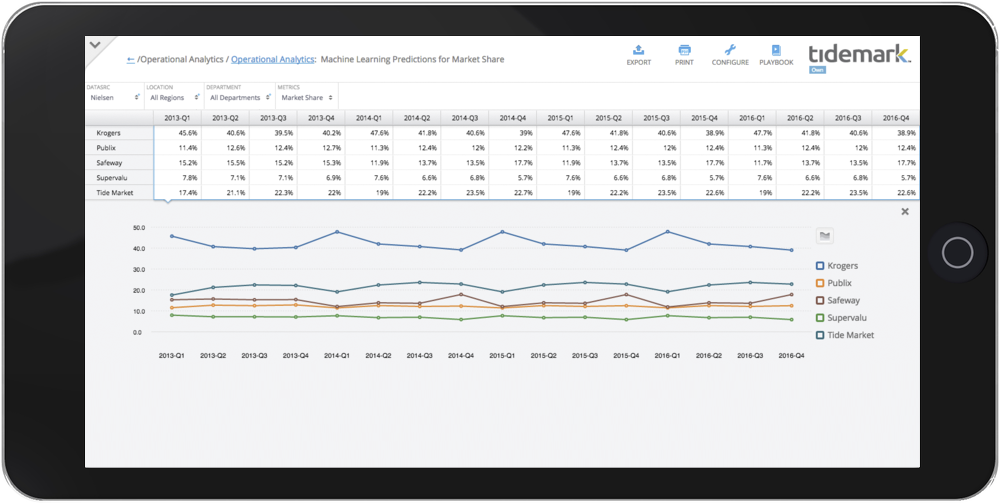Close the chart panel with X
1000x503 pixels.
coord(904,212)
